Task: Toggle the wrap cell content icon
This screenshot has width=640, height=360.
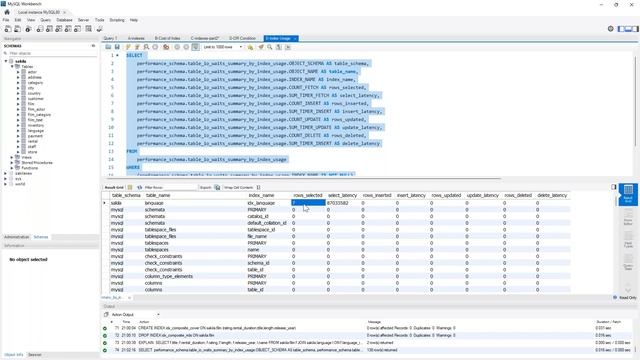Action: coord(258,187)
